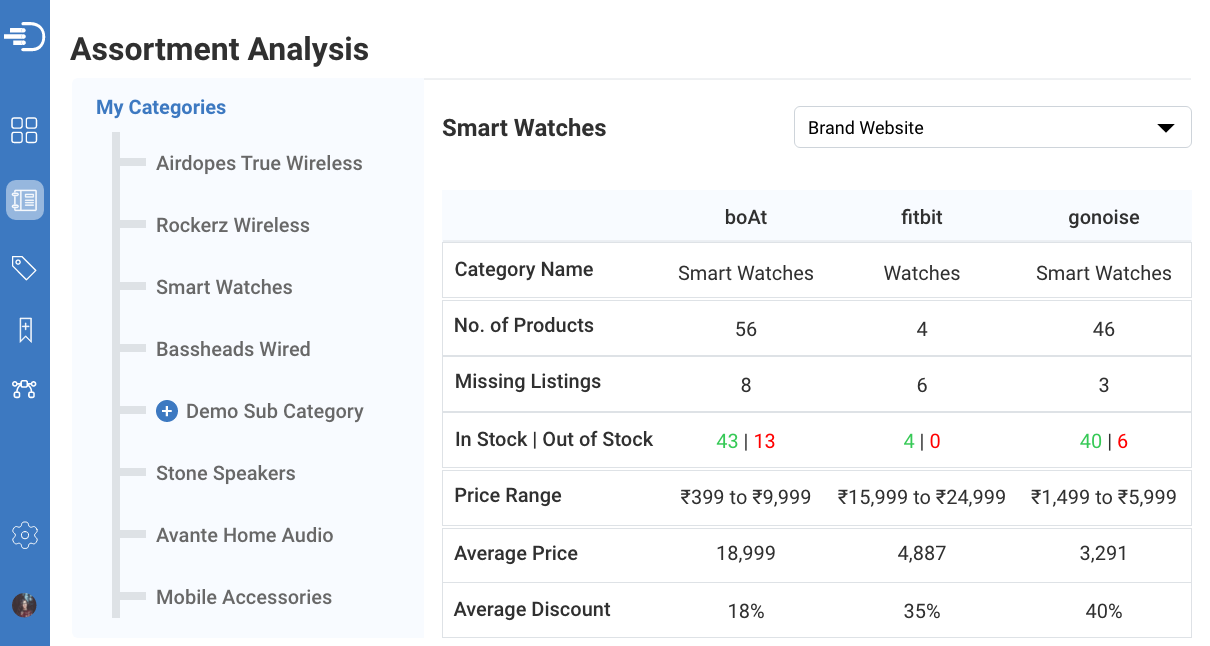Select Mobile Accessories from My Categories
The height and width of the screenshot is (646, 1210).
pyautogui.click(x=244, y=597)
